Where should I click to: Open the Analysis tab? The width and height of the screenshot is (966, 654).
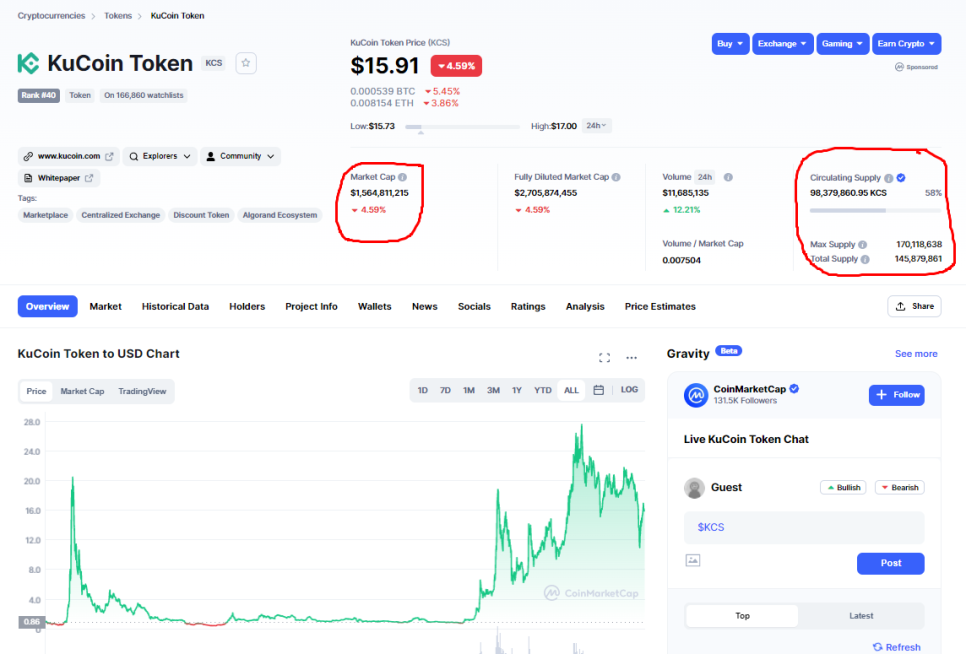585,307
